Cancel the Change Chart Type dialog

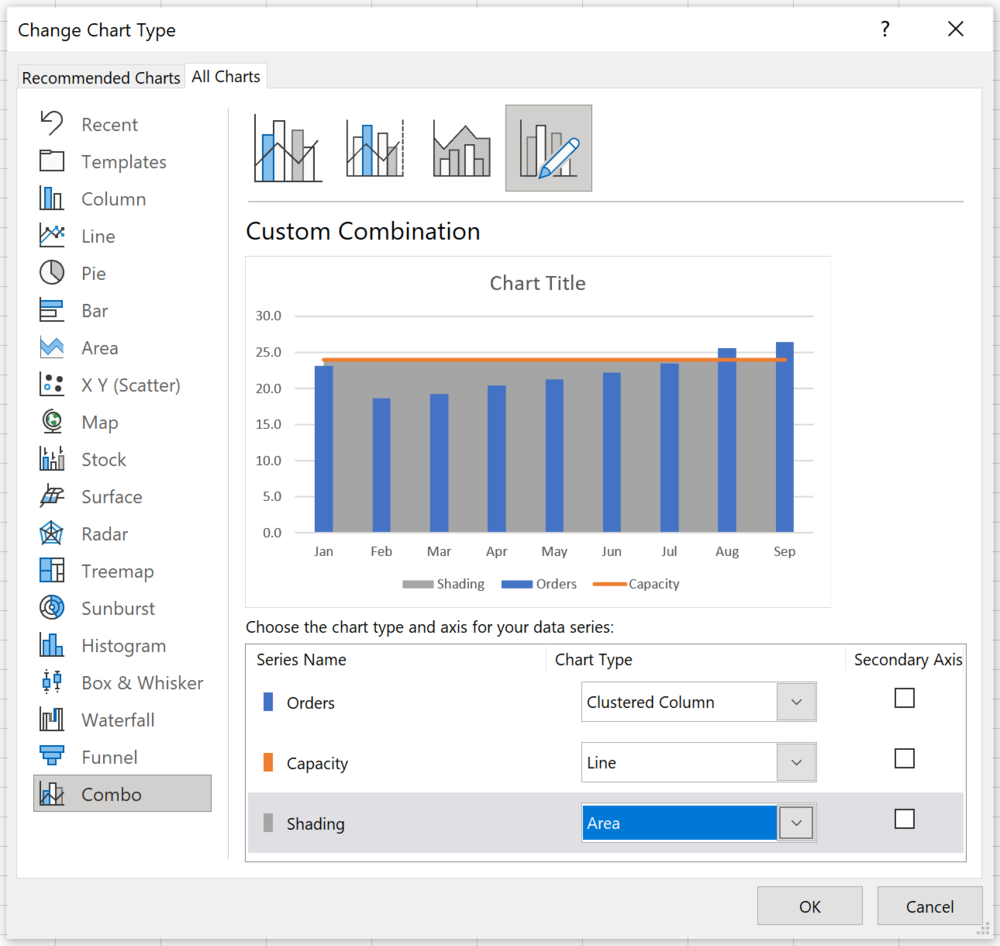point(930,906)
